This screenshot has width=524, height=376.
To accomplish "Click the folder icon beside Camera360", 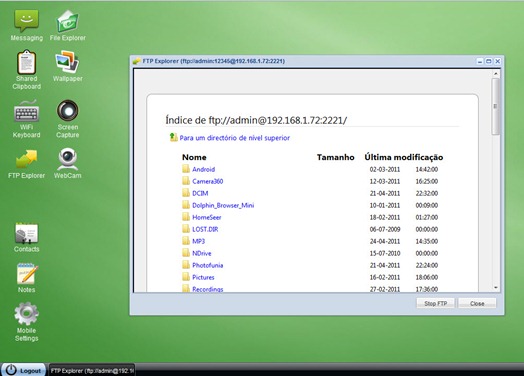I will (186, 181).
